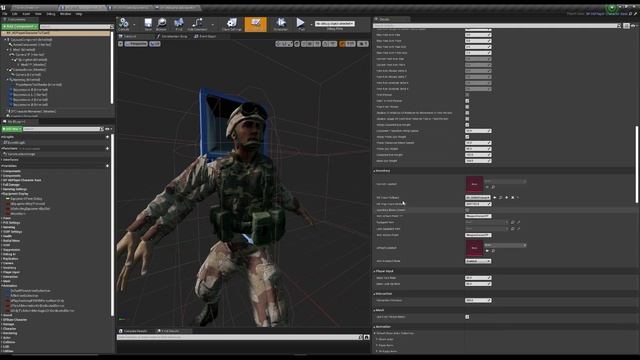
Task: Open the Details view options eye icon
Action: click(634, 26)
